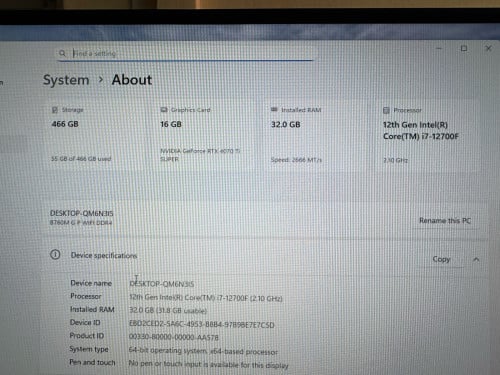This screenshot has width=500, height=375.
Task: Maximize the Settings window
Action: pyautogui.click(x=464, y=49)
